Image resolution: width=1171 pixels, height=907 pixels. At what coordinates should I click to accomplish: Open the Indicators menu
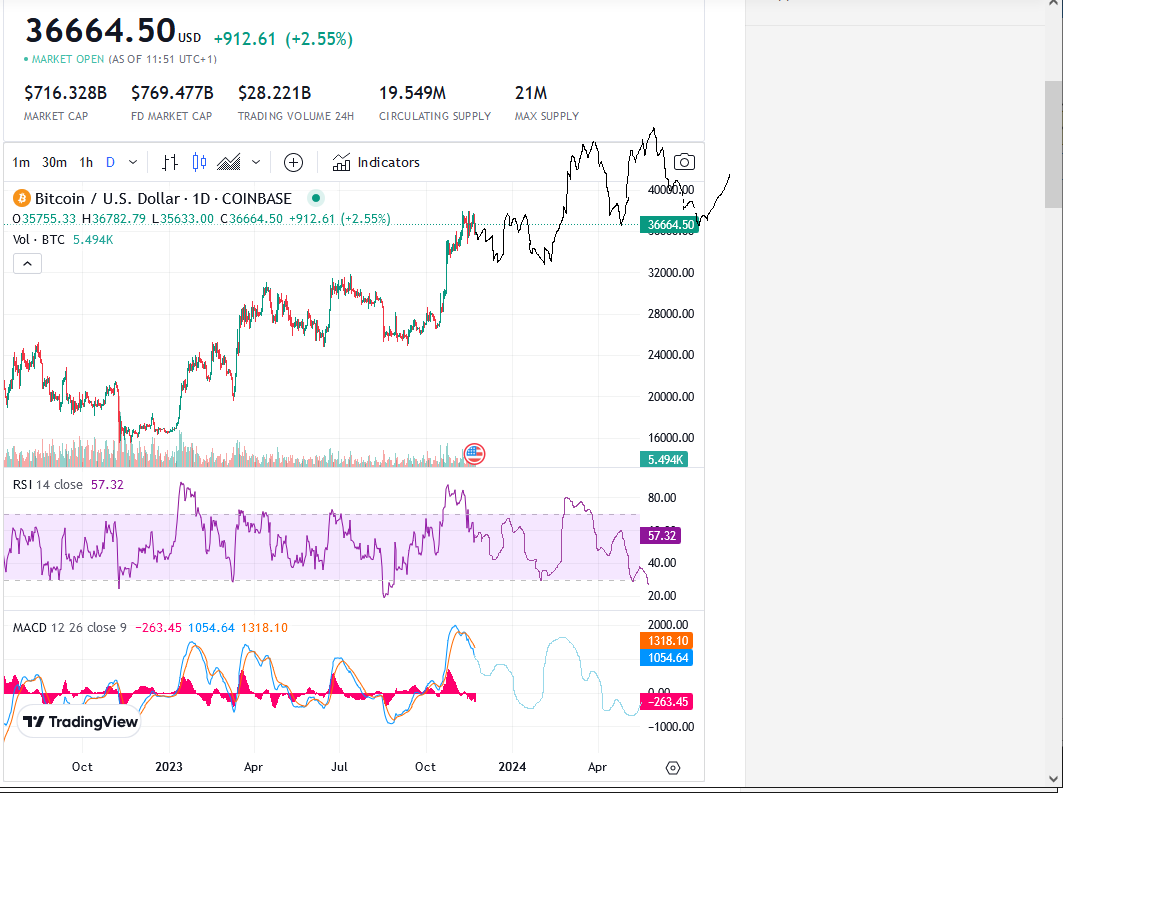coord(376,162)
